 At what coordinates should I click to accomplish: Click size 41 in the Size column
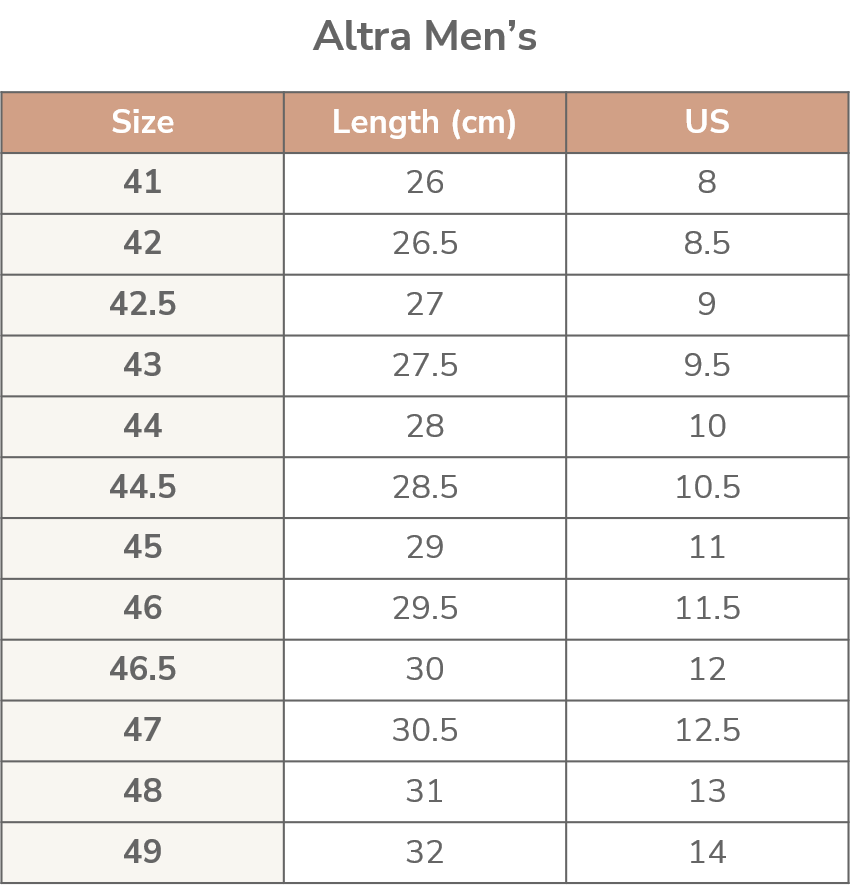point(142,183)
